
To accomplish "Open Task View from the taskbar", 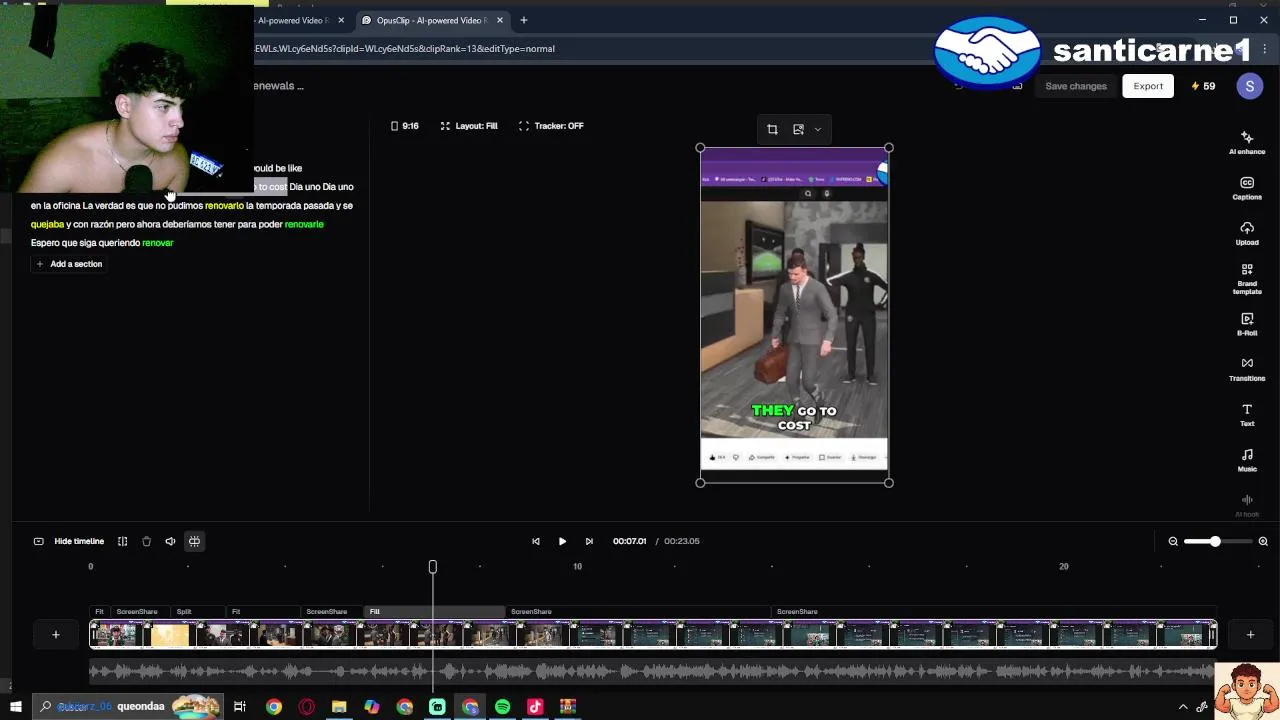I will tap(240, 707).
